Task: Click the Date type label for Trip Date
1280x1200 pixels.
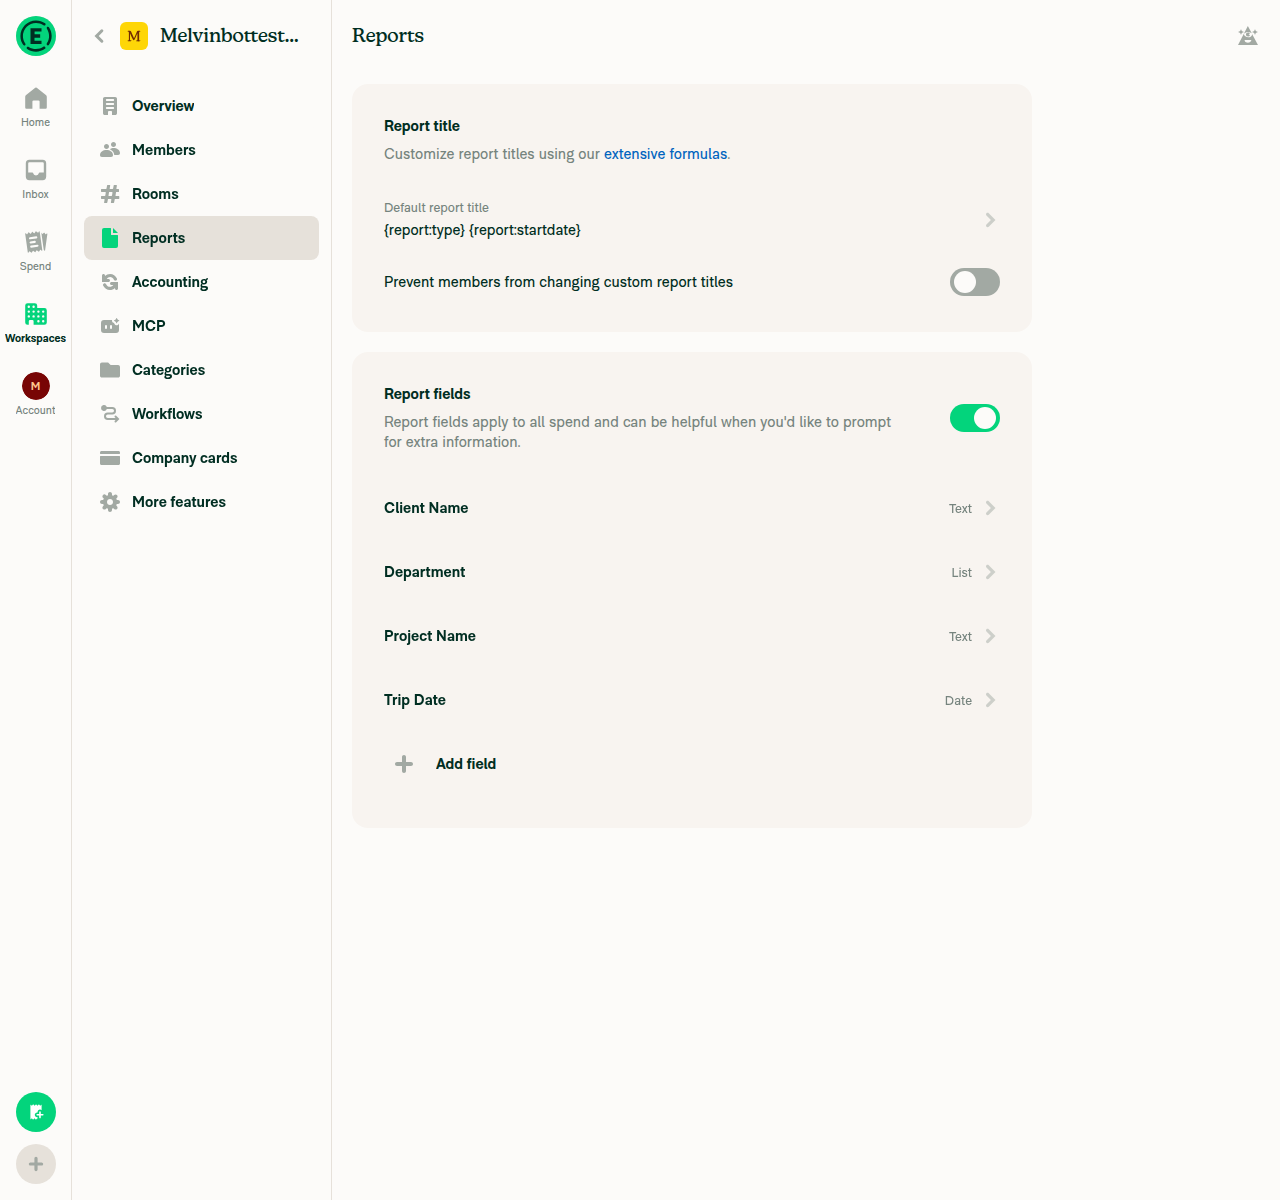Action: tap(958, 701)
